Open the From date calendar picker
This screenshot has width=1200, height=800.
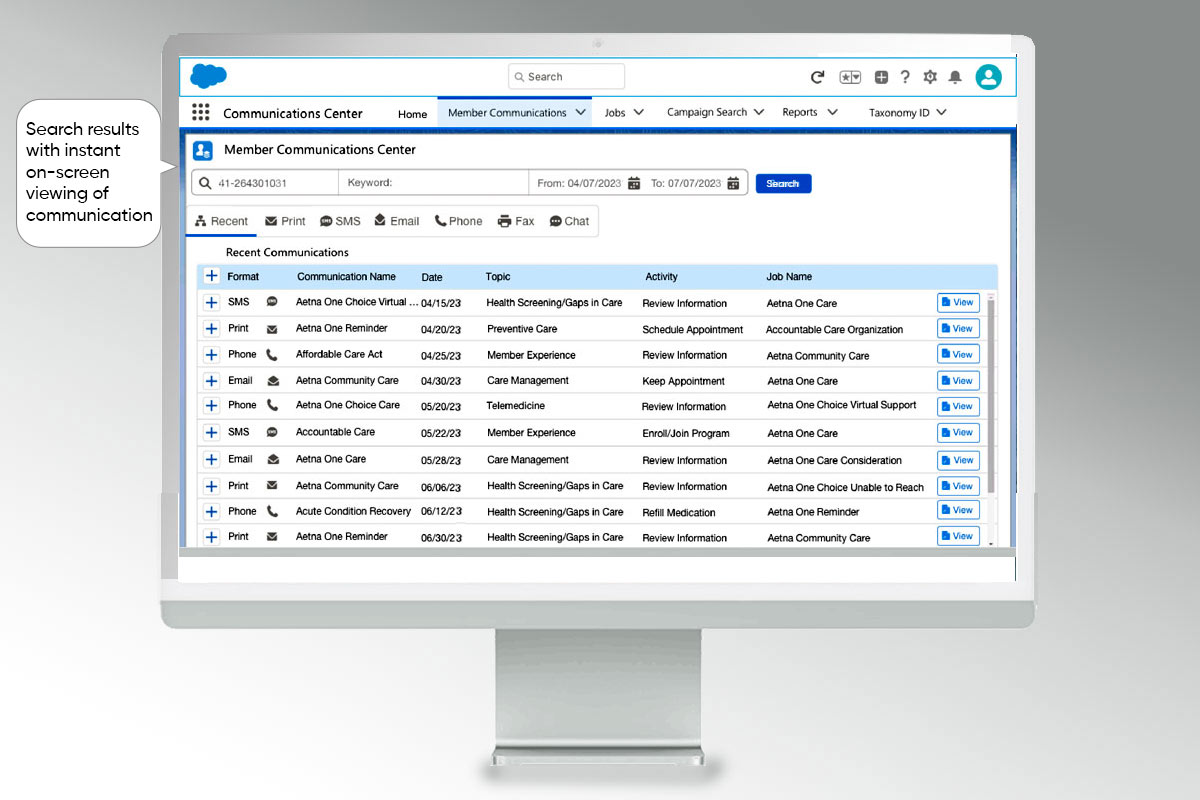(634, 183)
